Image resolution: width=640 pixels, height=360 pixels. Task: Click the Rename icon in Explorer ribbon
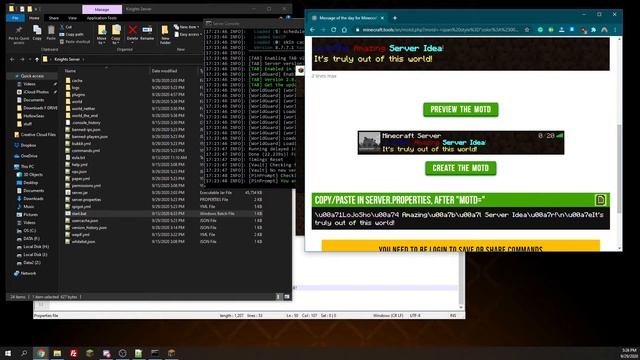[x=147, y=33]
